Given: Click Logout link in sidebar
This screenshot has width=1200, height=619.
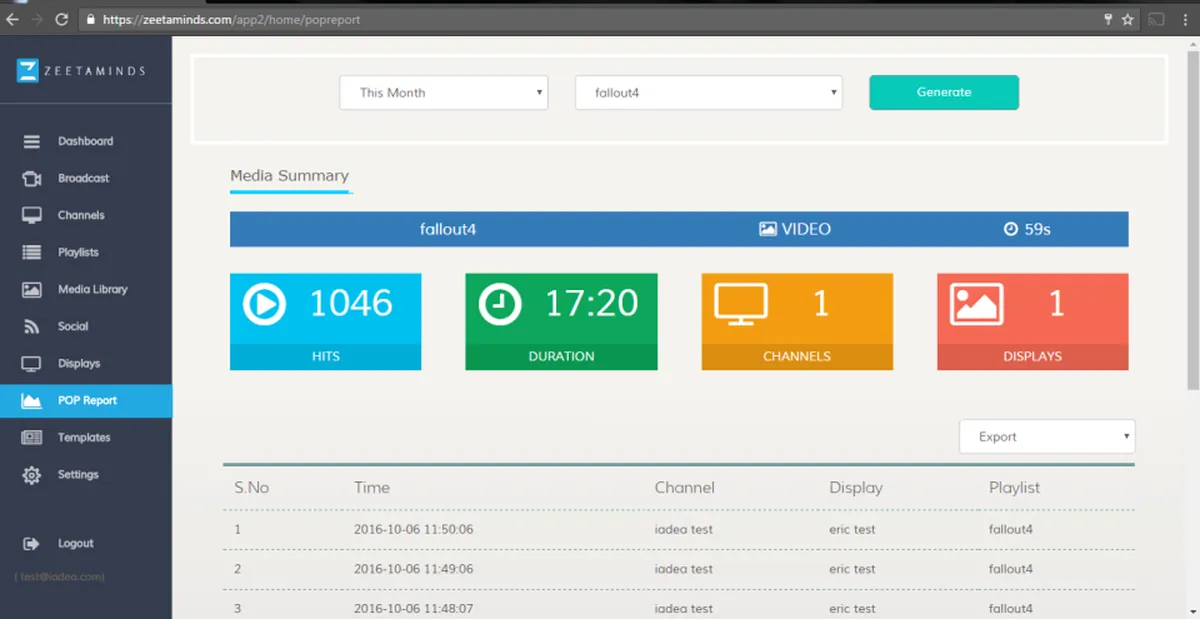Looking at the screenshot, I should [x=75, y=544].
